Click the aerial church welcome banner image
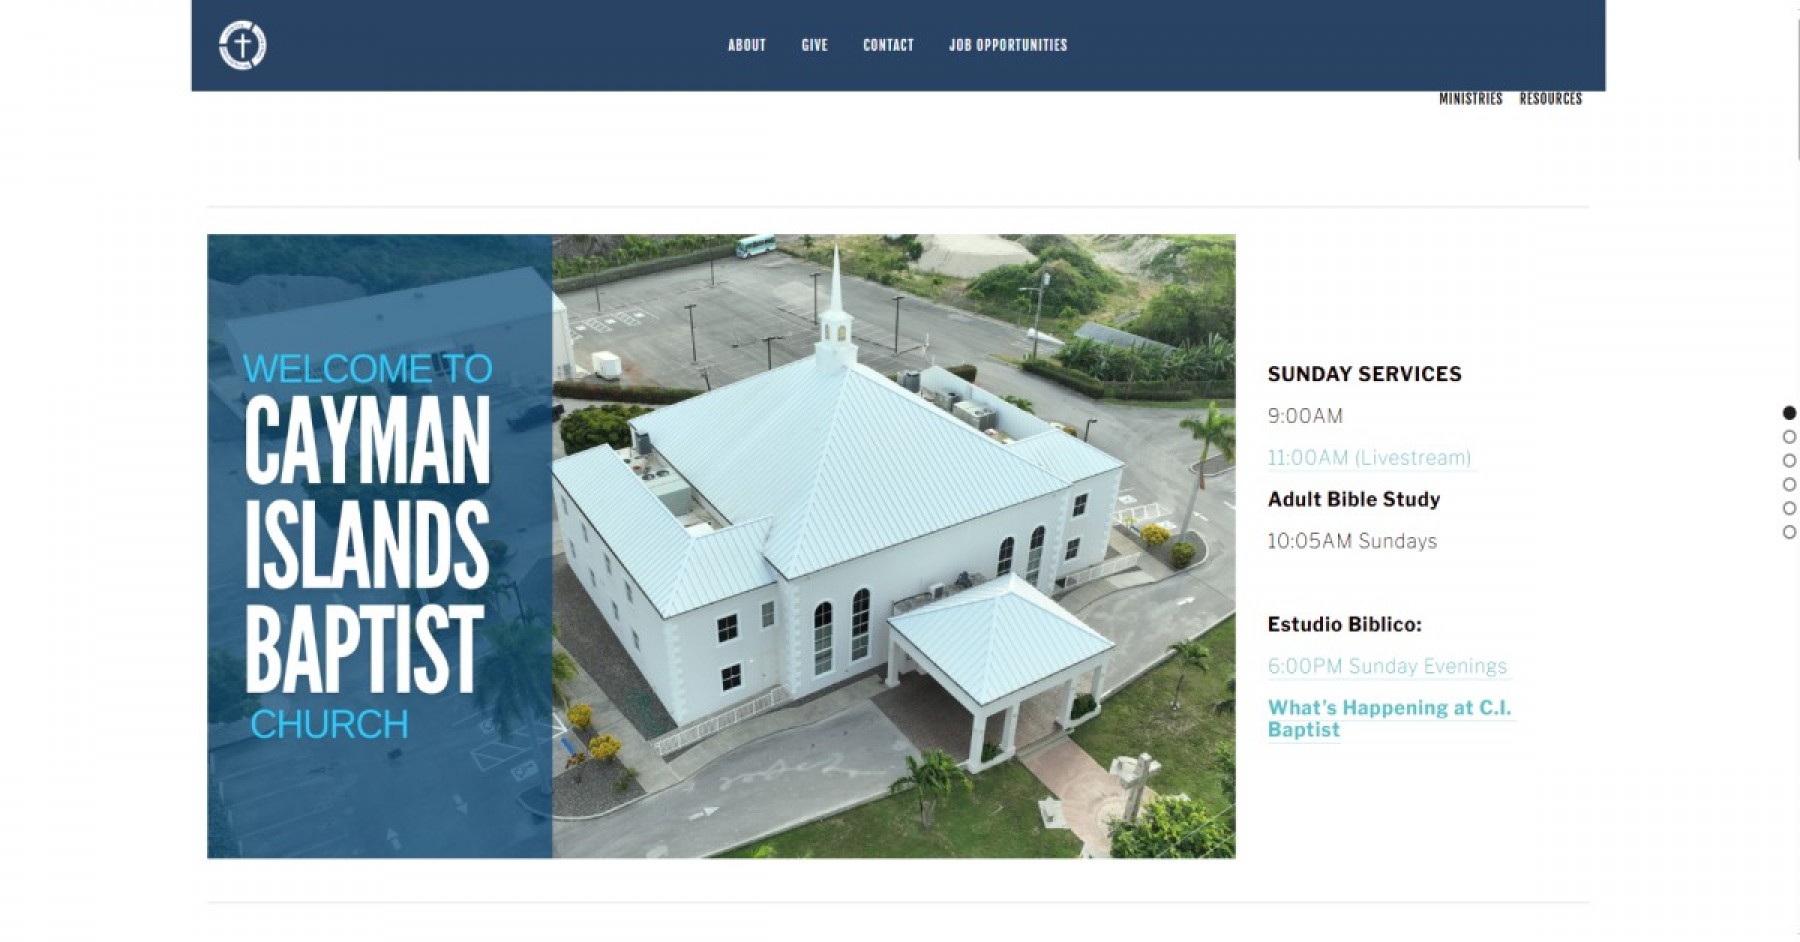The image size is (1800, 942). click(721, 546)
